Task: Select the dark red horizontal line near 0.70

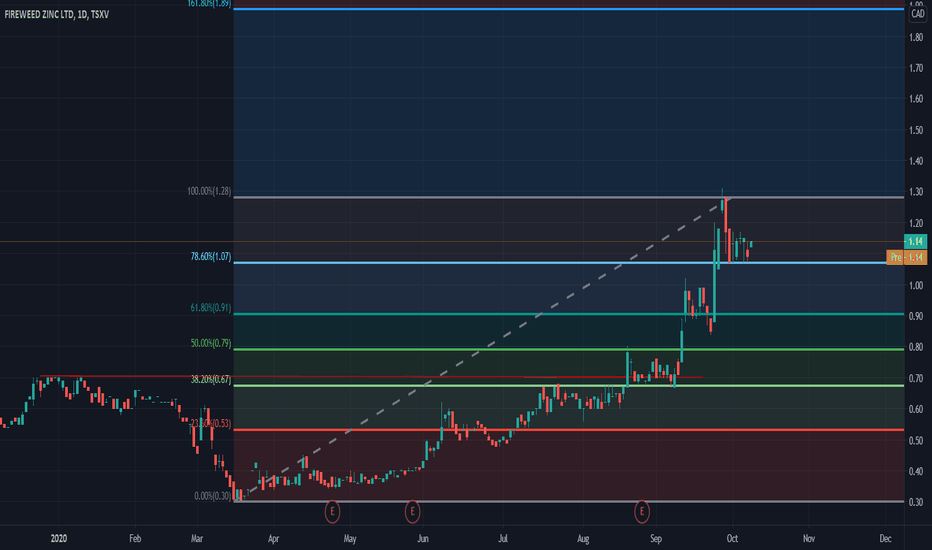Action: tap(371, 376)
